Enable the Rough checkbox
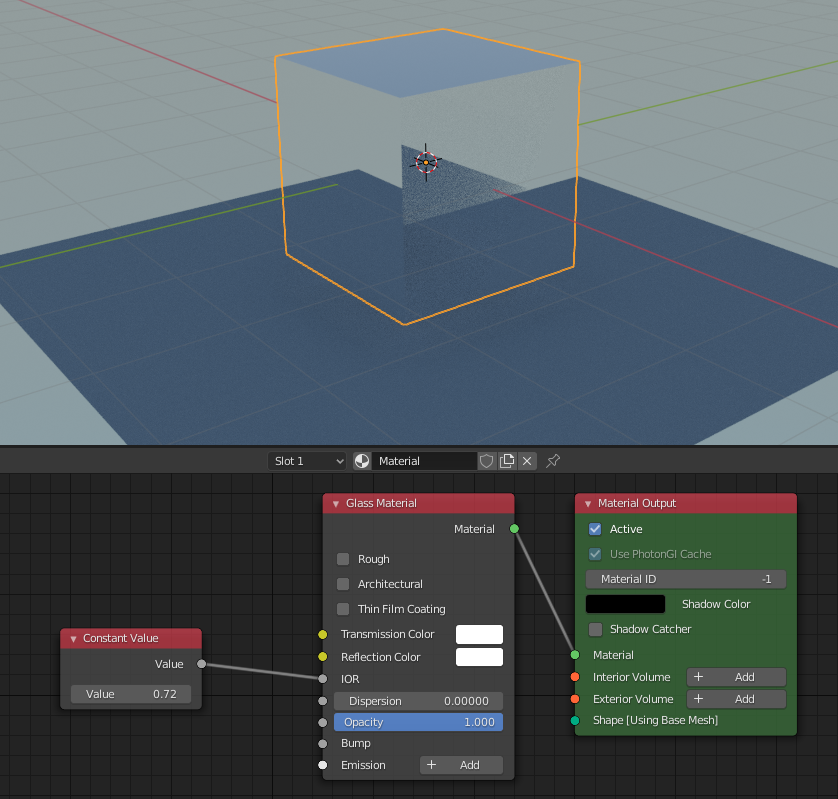This screenshot has height=799, width=838. (343, 559)
